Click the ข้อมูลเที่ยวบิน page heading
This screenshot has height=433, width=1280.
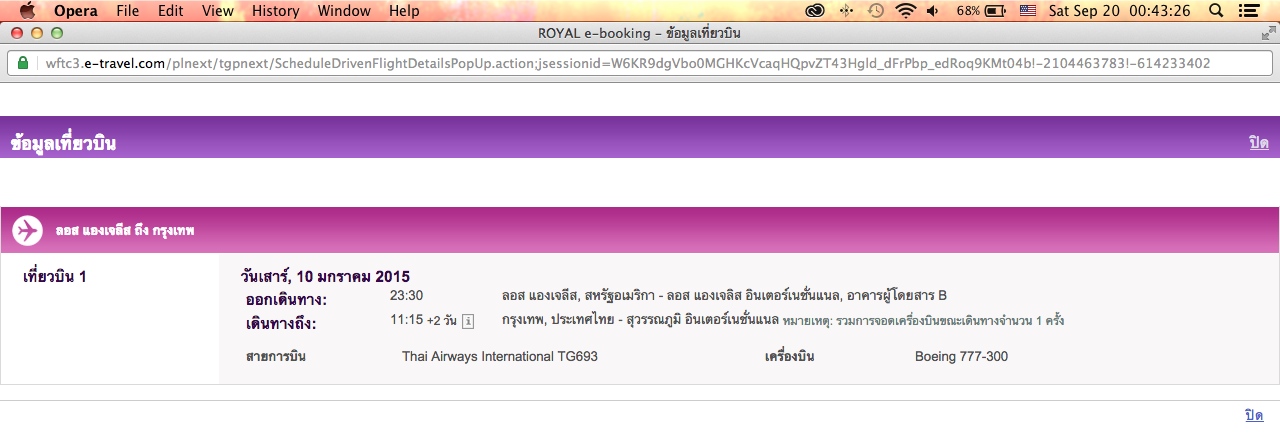[x=63, y=143]
